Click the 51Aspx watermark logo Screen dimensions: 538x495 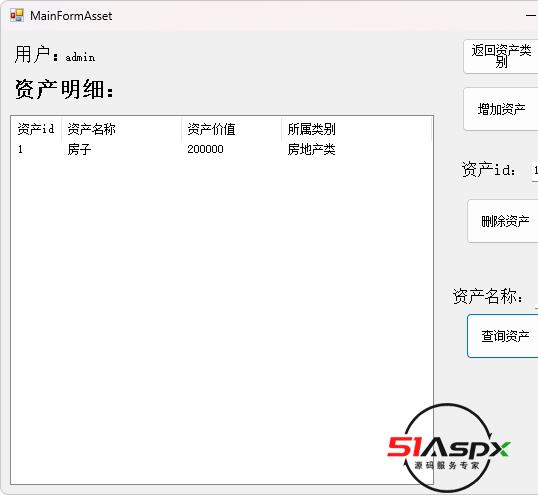pyautogui.click(x=448, y=448)
